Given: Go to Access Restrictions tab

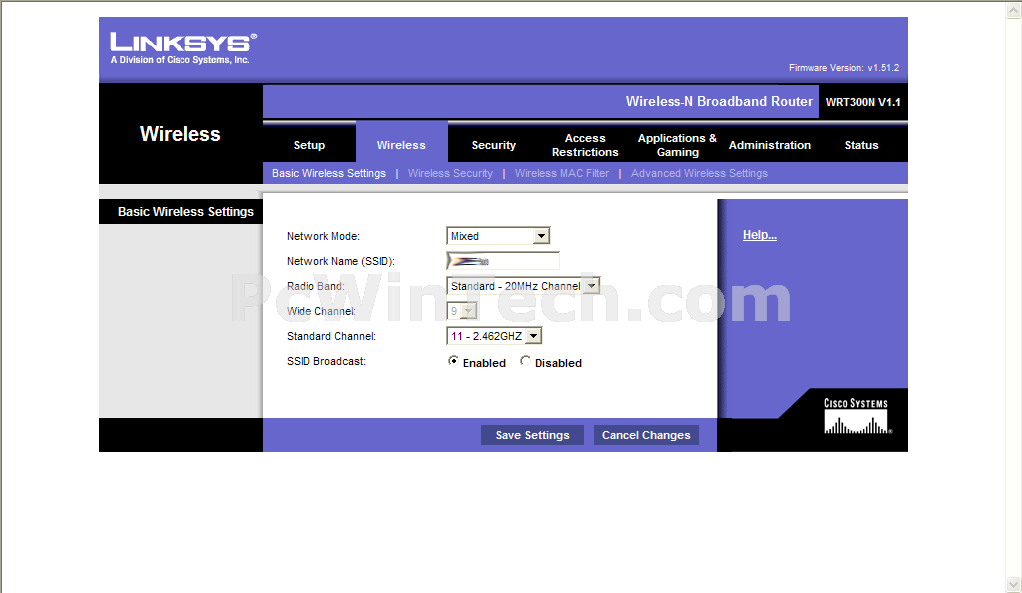Looking at the screenshot, I should pyautogui.click(x=585, y=145).
